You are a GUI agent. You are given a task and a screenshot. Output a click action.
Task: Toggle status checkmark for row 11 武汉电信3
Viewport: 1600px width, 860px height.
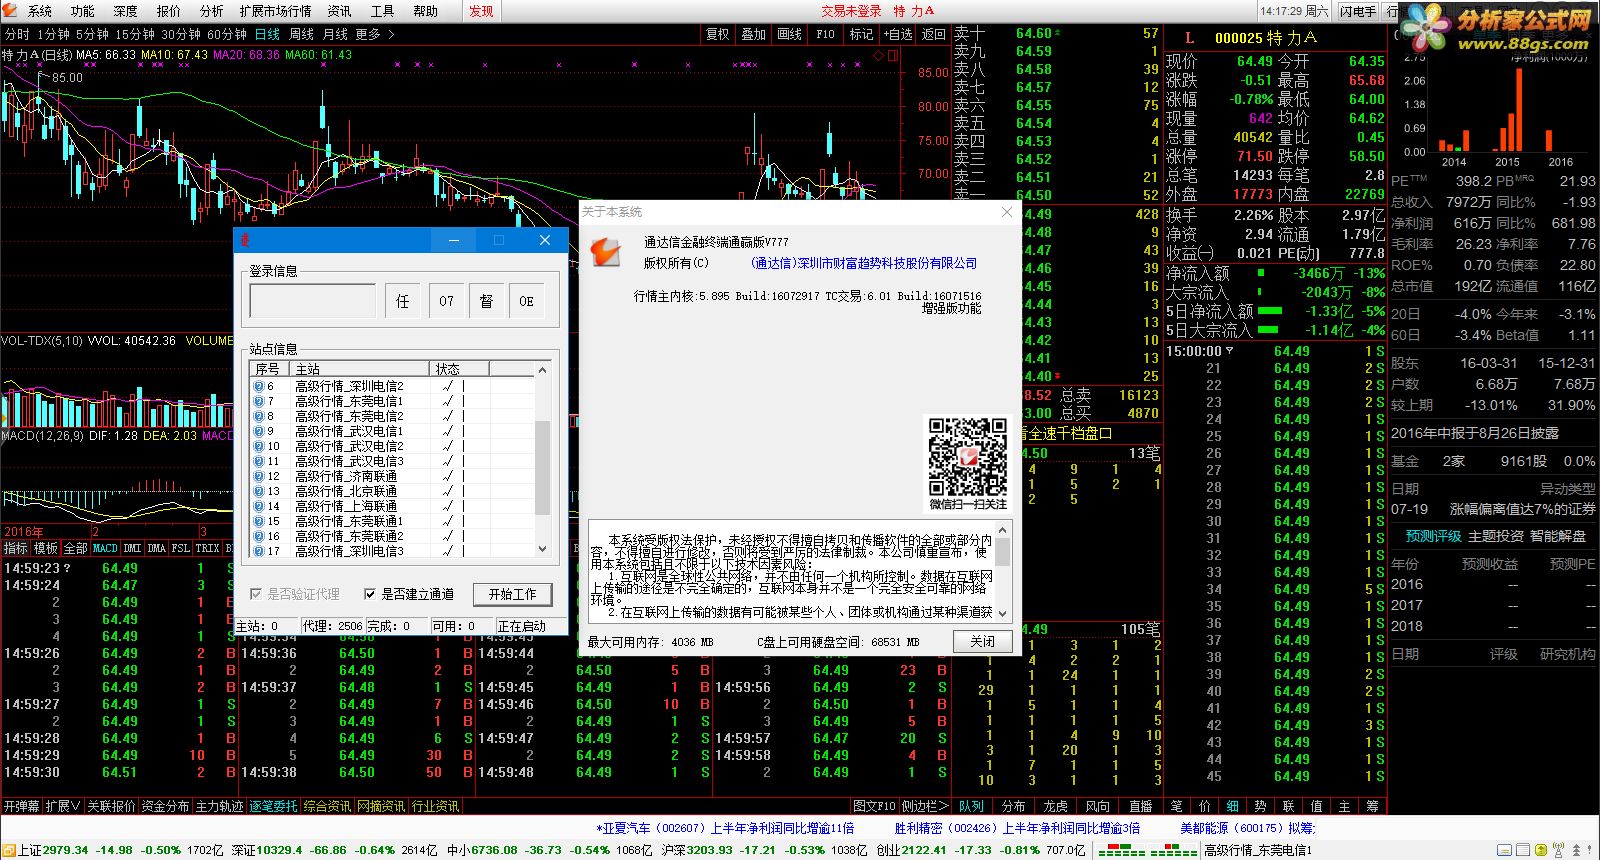(x=448, y=461)
